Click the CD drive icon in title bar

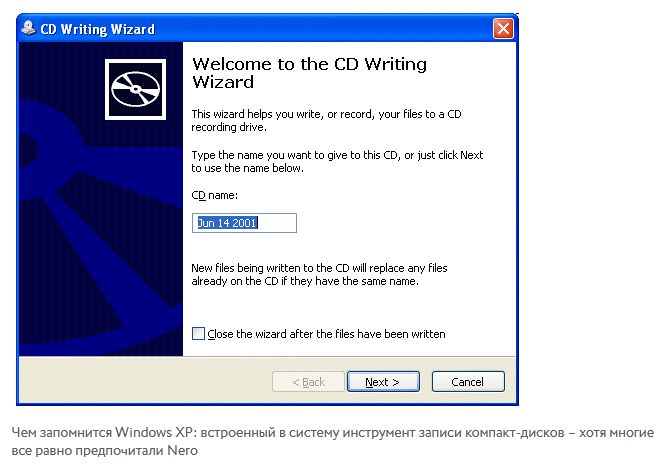pos(29,28)
